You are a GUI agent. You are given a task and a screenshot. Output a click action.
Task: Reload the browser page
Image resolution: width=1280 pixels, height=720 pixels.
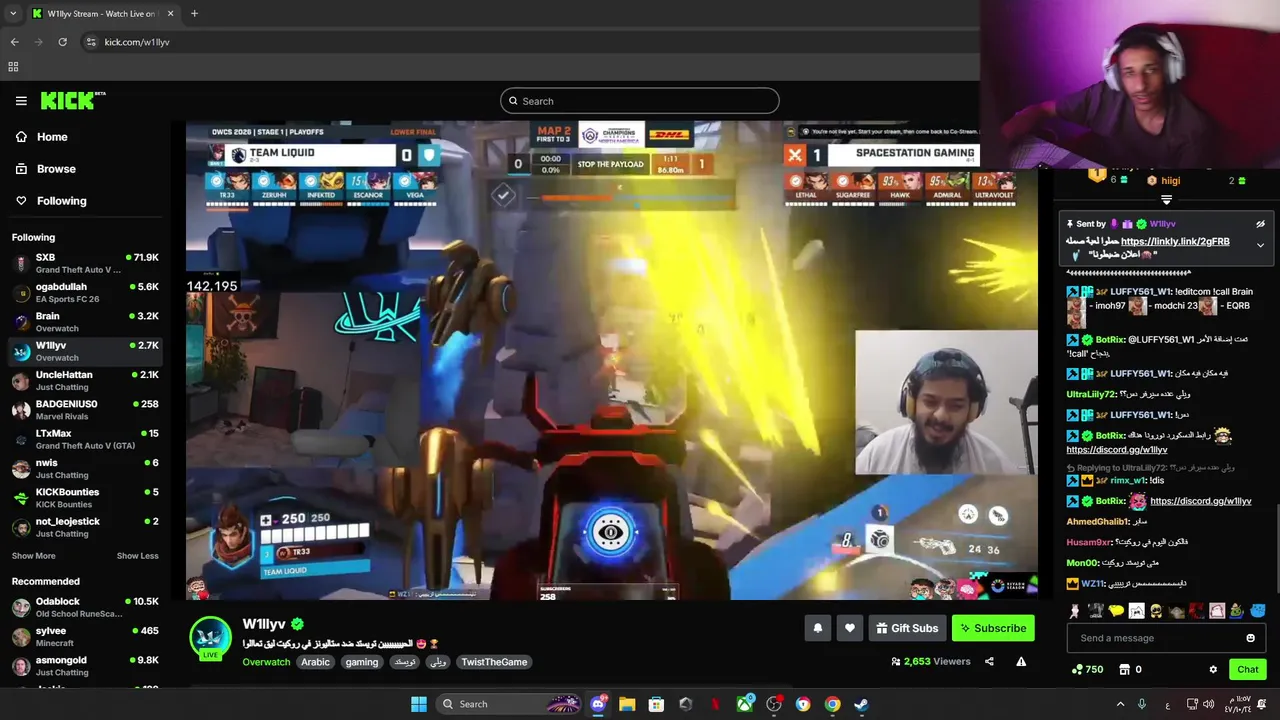[x=62, y=42]
